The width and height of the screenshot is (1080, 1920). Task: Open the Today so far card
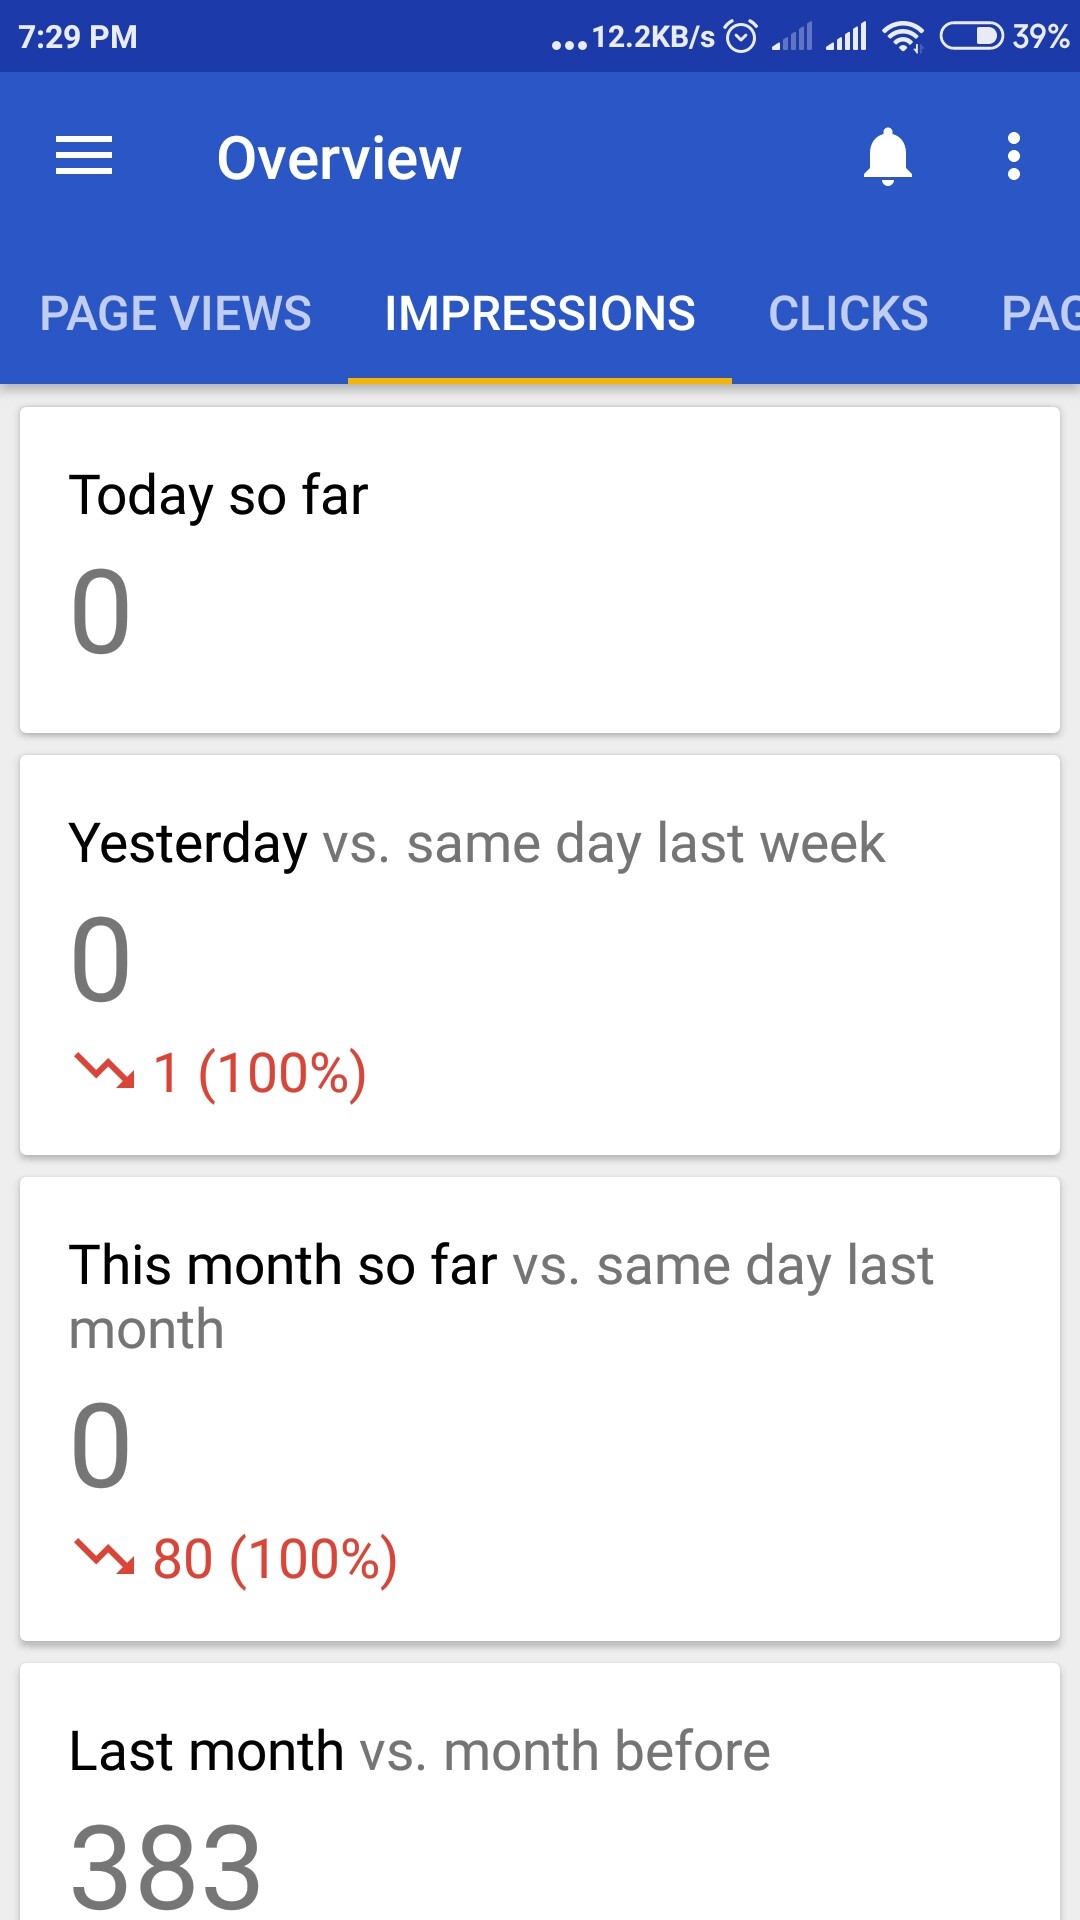coord(540,570)
